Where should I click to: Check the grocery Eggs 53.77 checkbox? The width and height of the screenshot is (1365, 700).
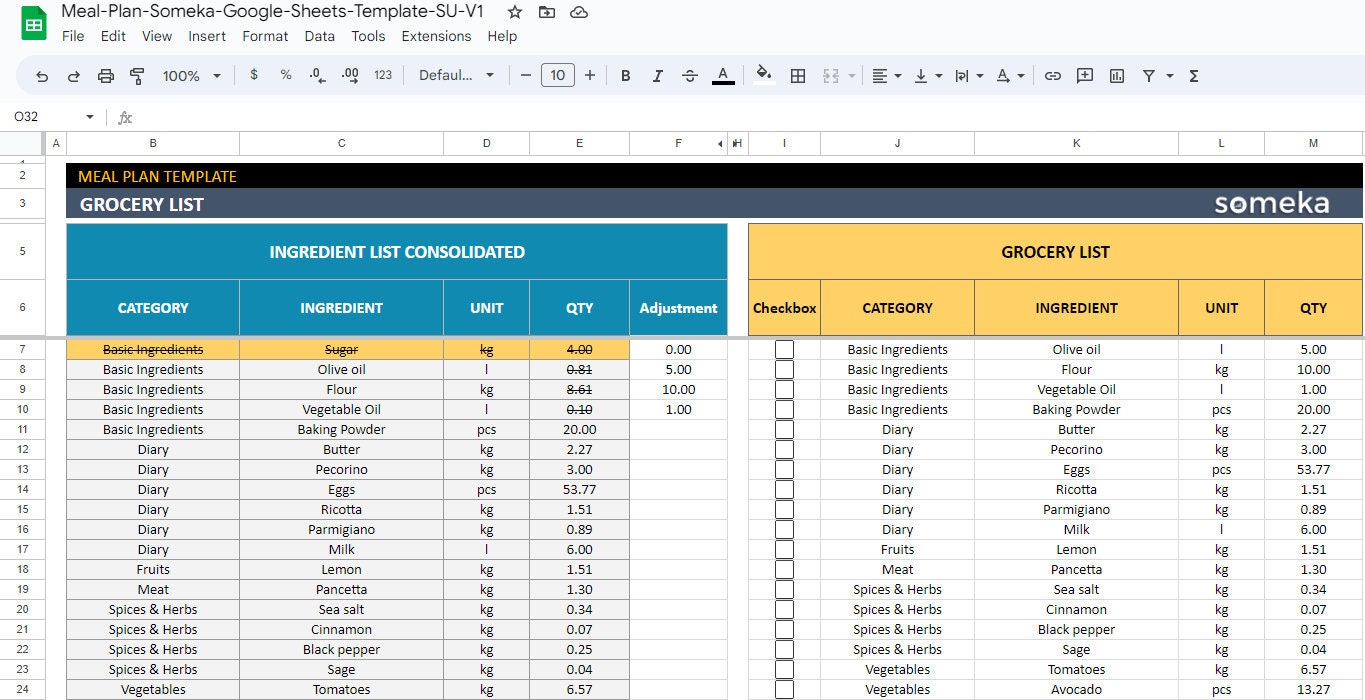click(784, 469)
